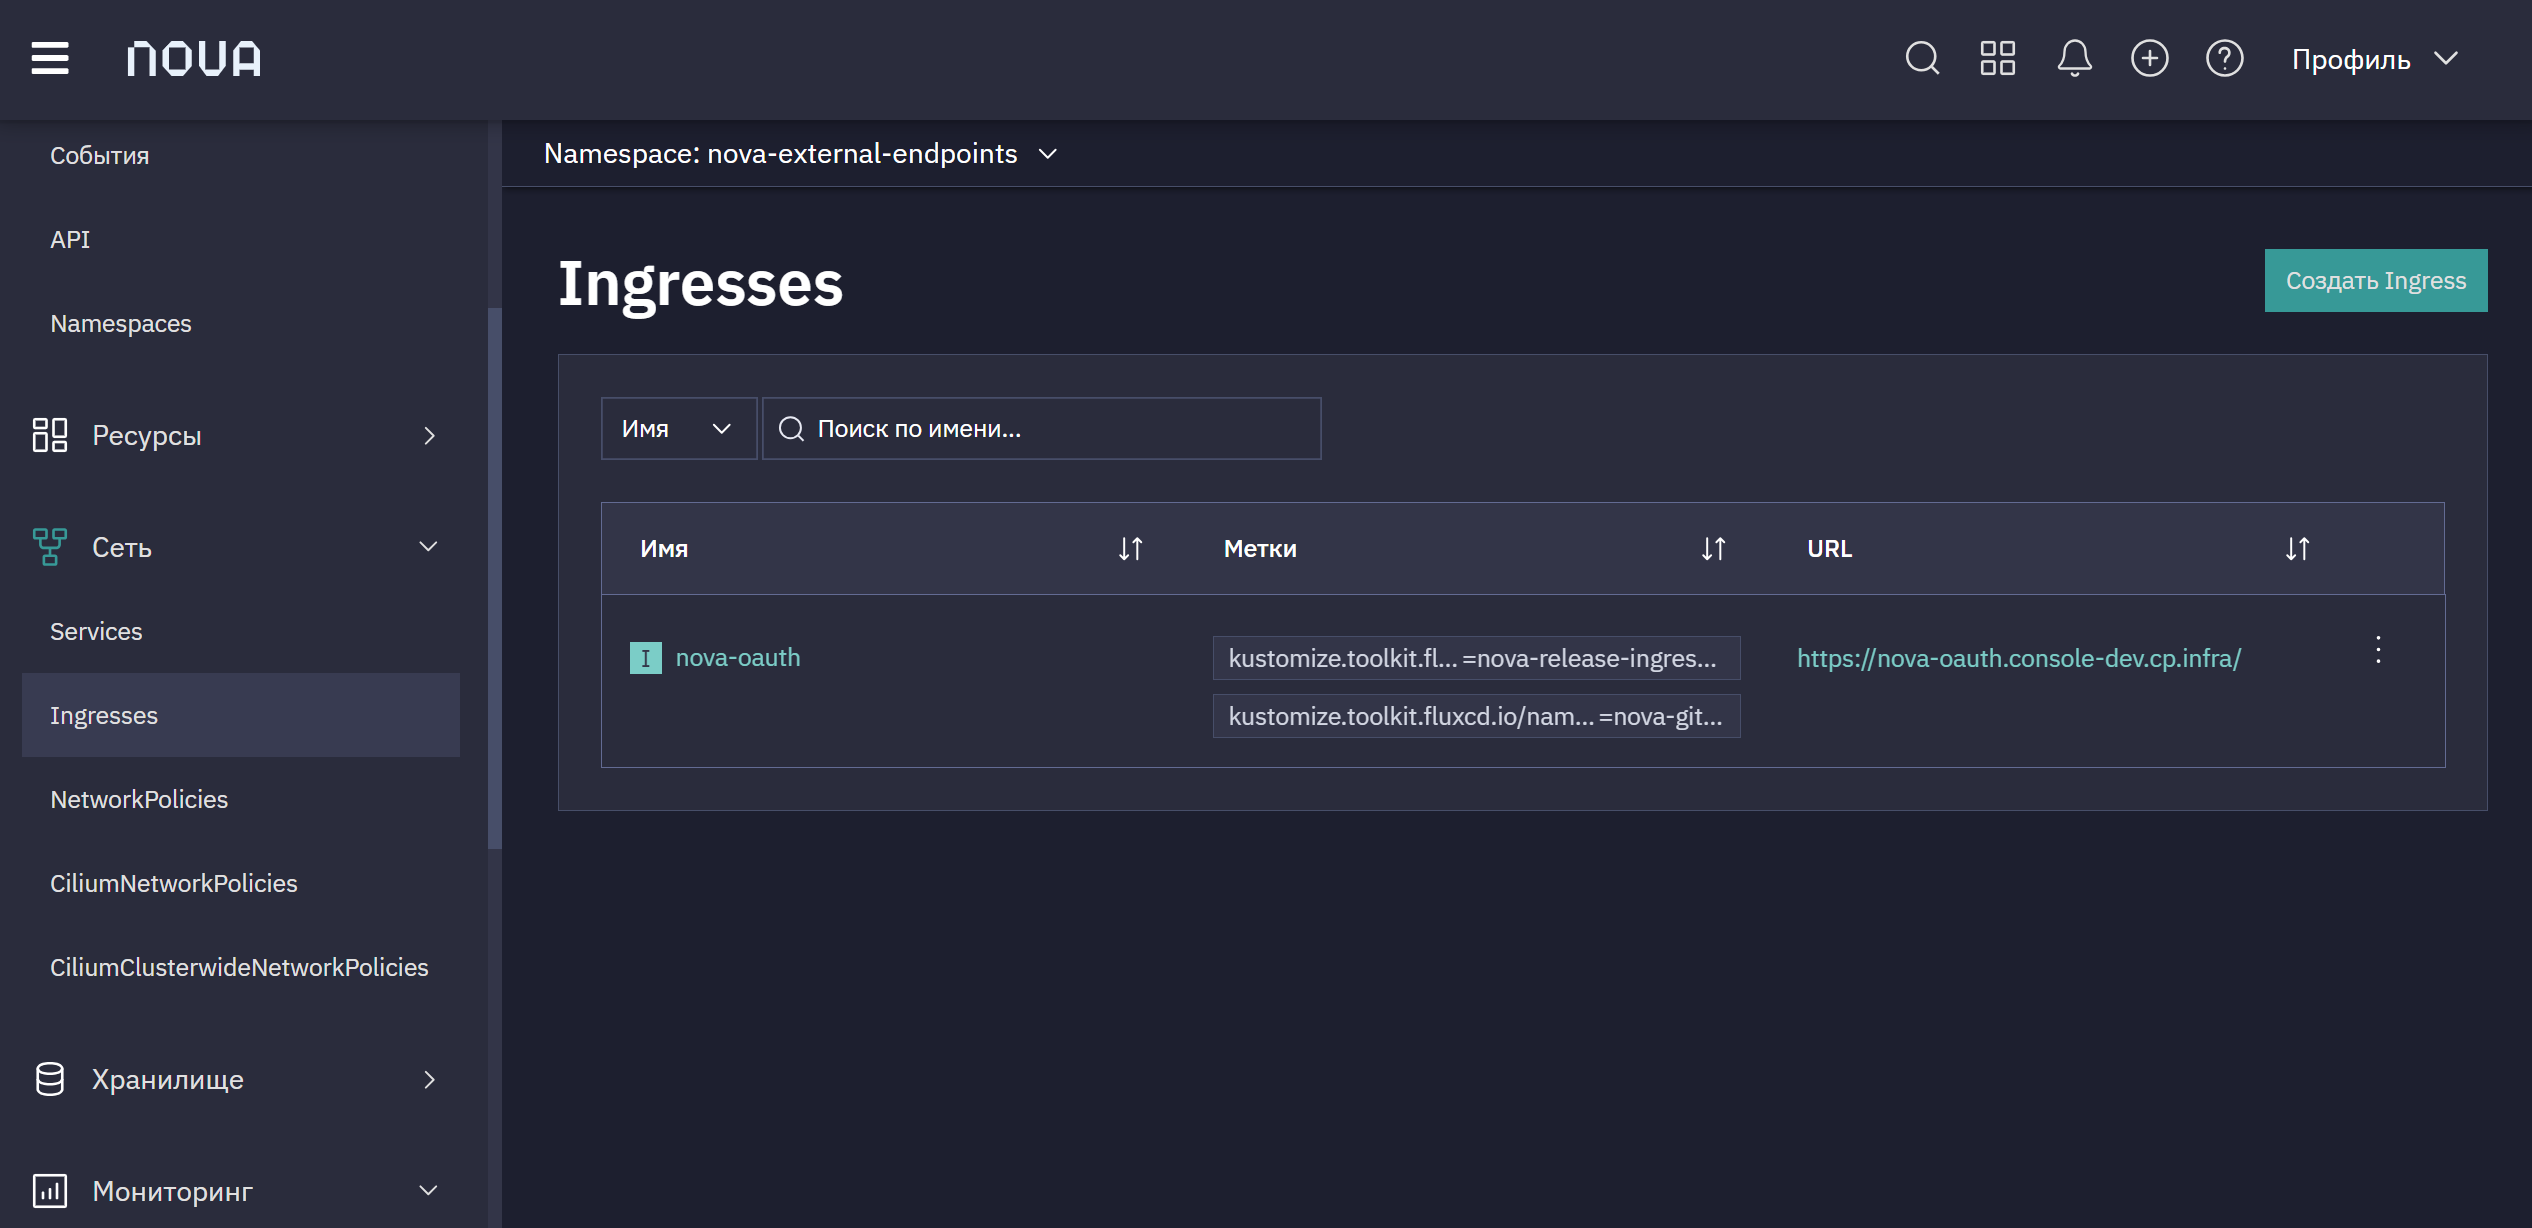Open the hamburger navigation menu
This screenshot has height=1228, width=2532.
[x=50, y=58]
